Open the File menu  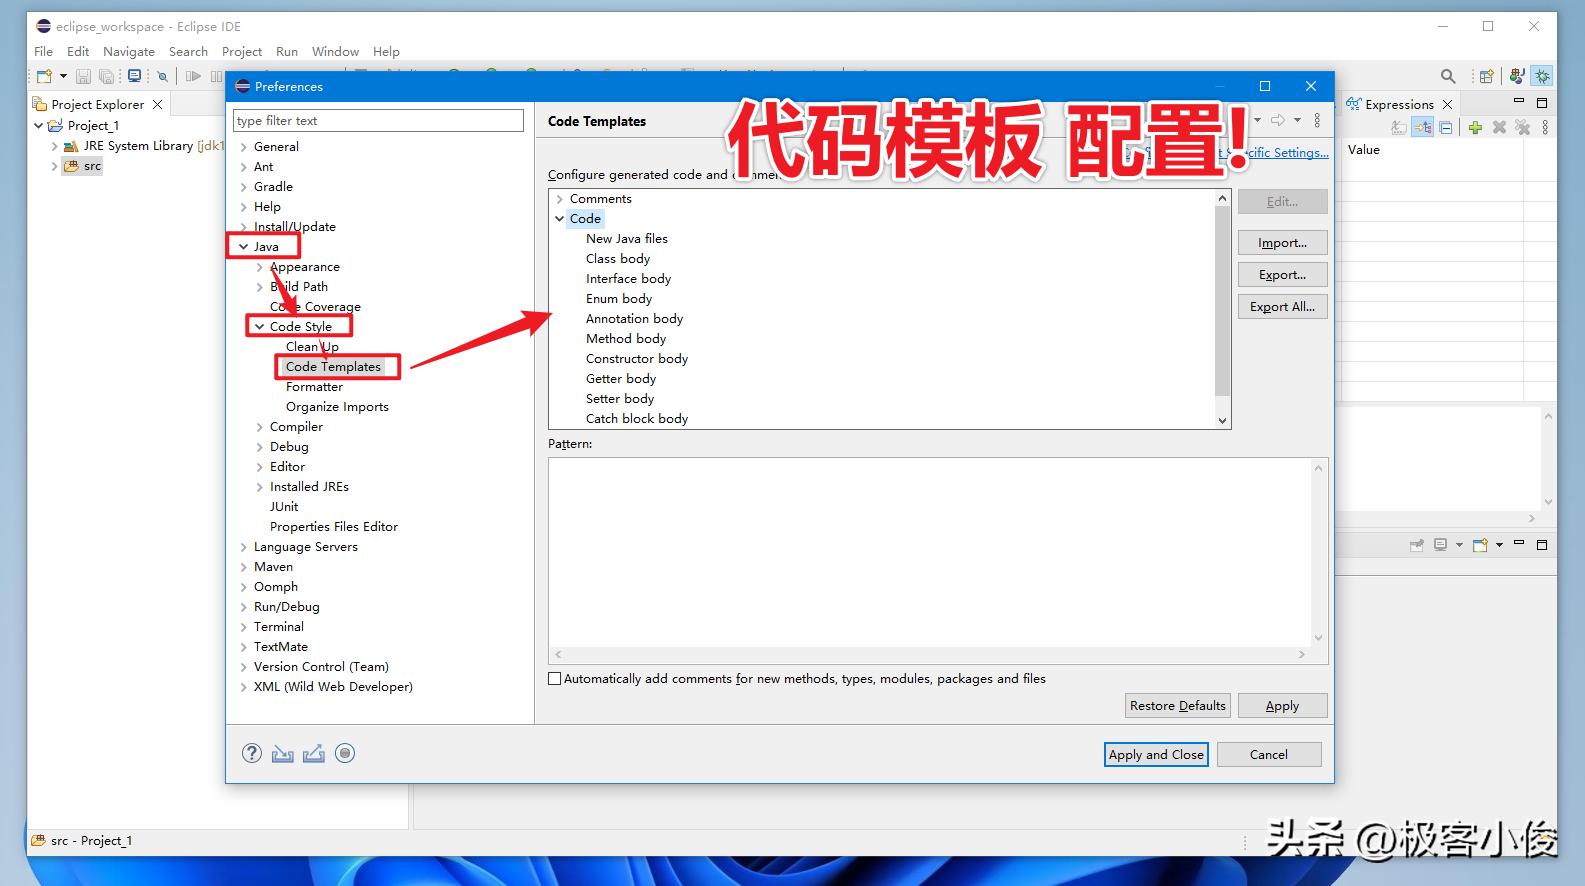43,51
